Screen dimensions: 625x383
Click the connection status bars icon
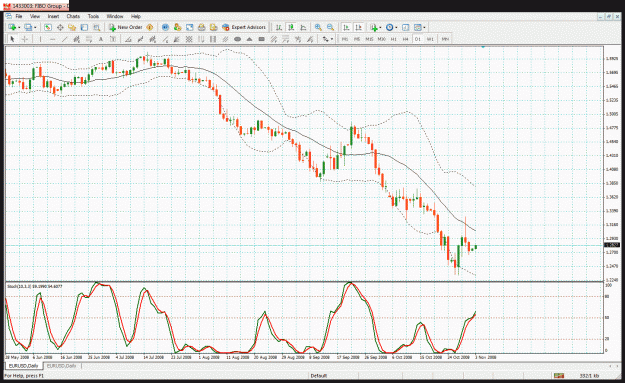pos(558,375)
